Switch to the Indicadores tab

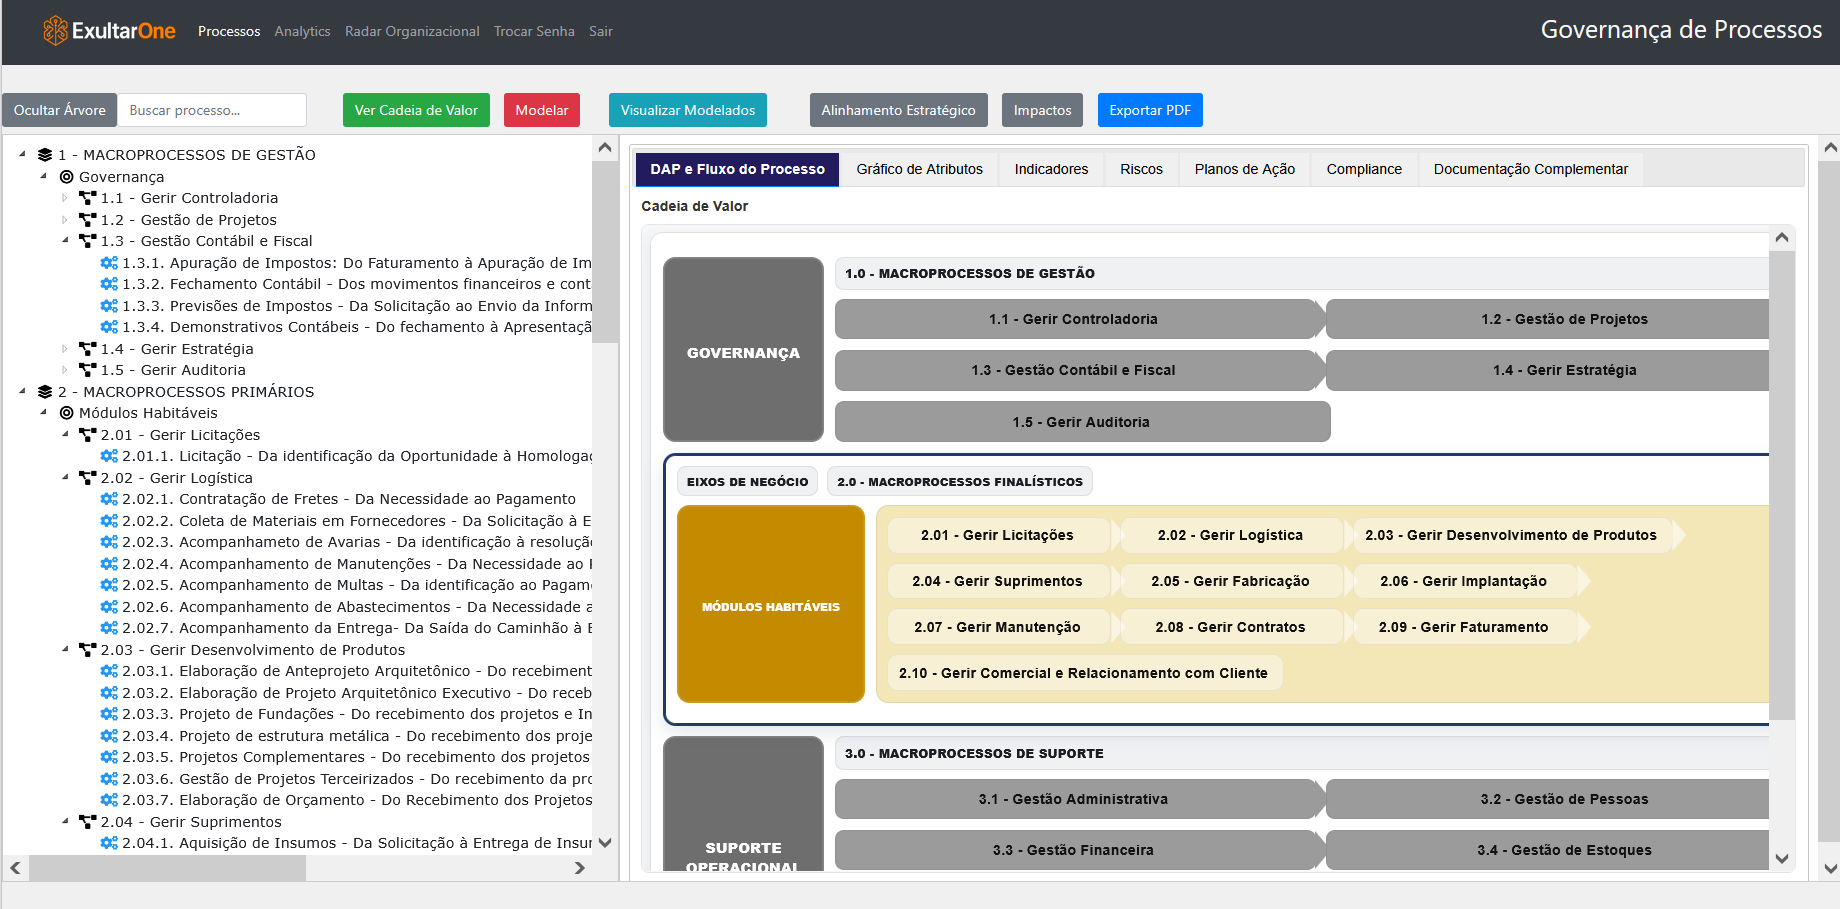coord(1050,168)
